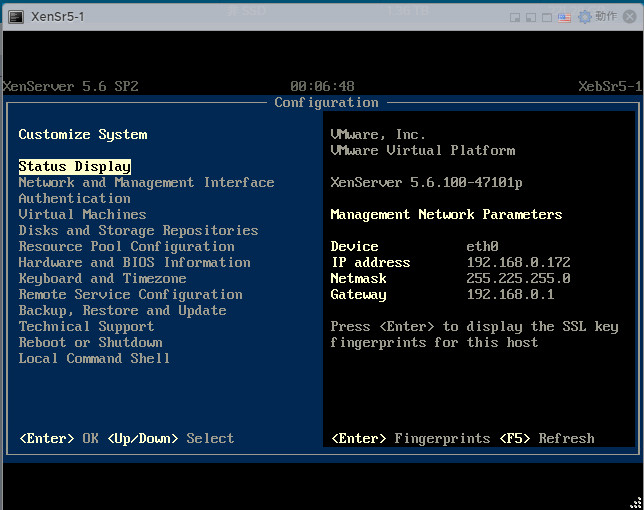Viewport: 644px width, 510px height.
Task: Click the console window icon beside XenSr5-1
Action: coord(16,17)
